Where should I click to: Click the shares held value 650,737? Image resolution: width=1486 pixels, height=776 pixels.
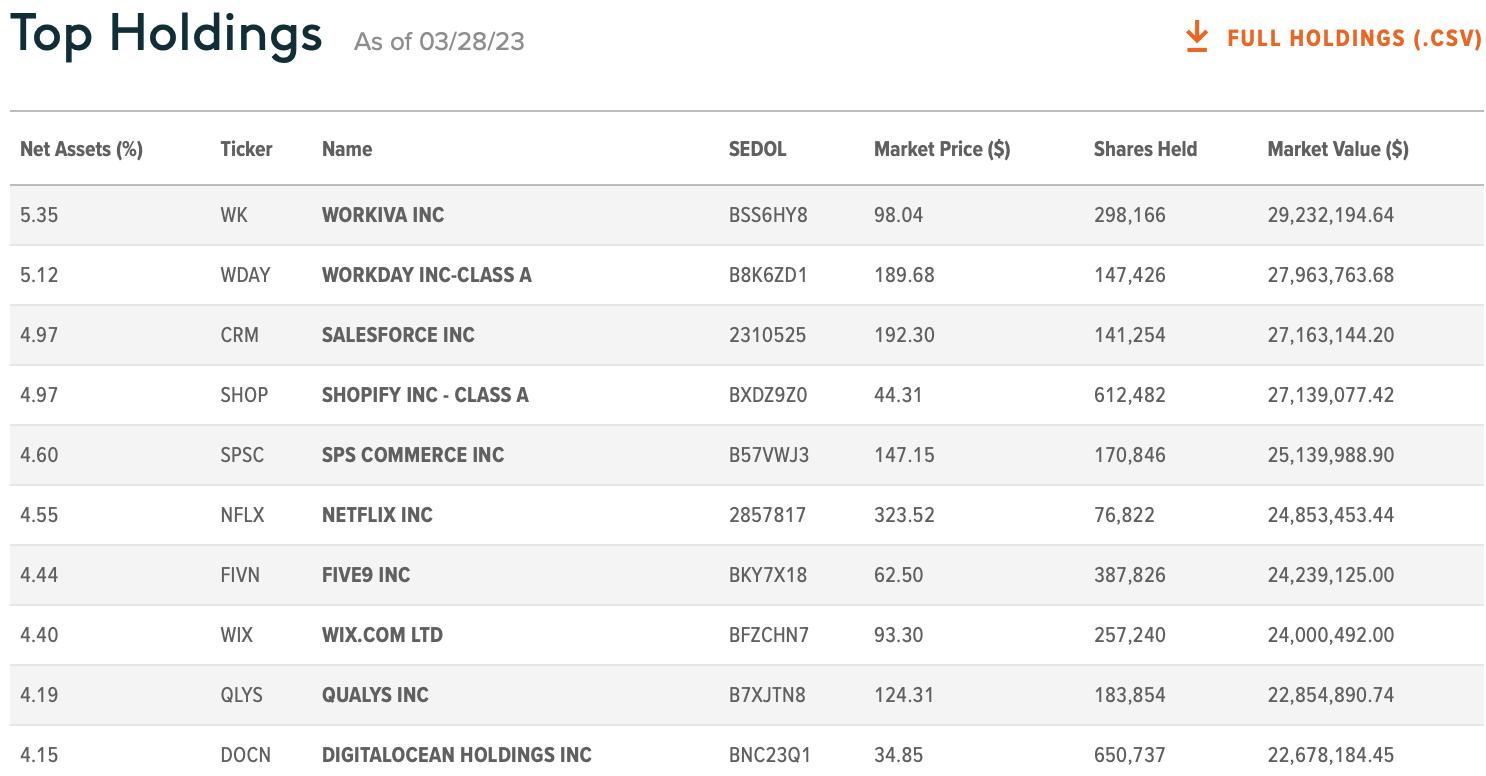(1130, 755)
